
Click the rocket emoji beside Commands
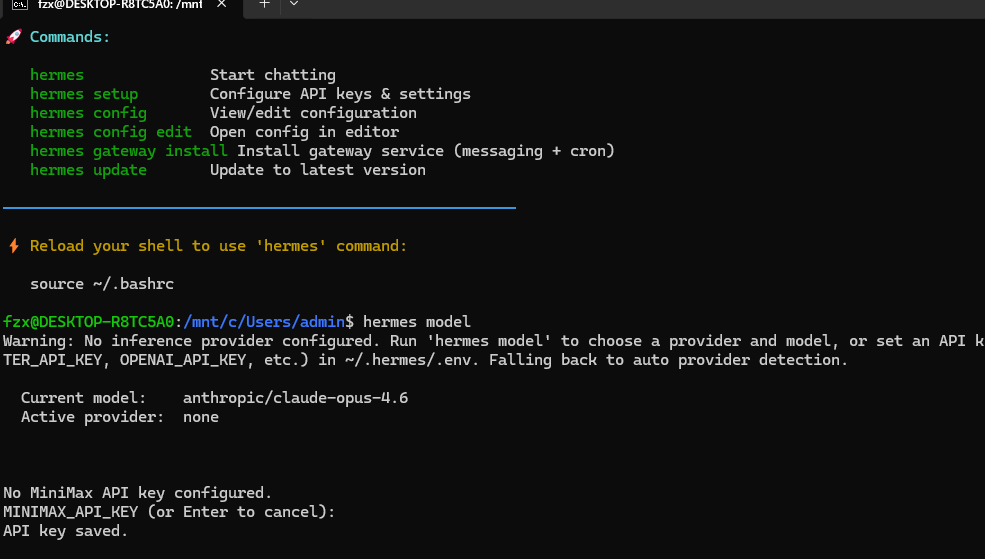click(14, 37)
